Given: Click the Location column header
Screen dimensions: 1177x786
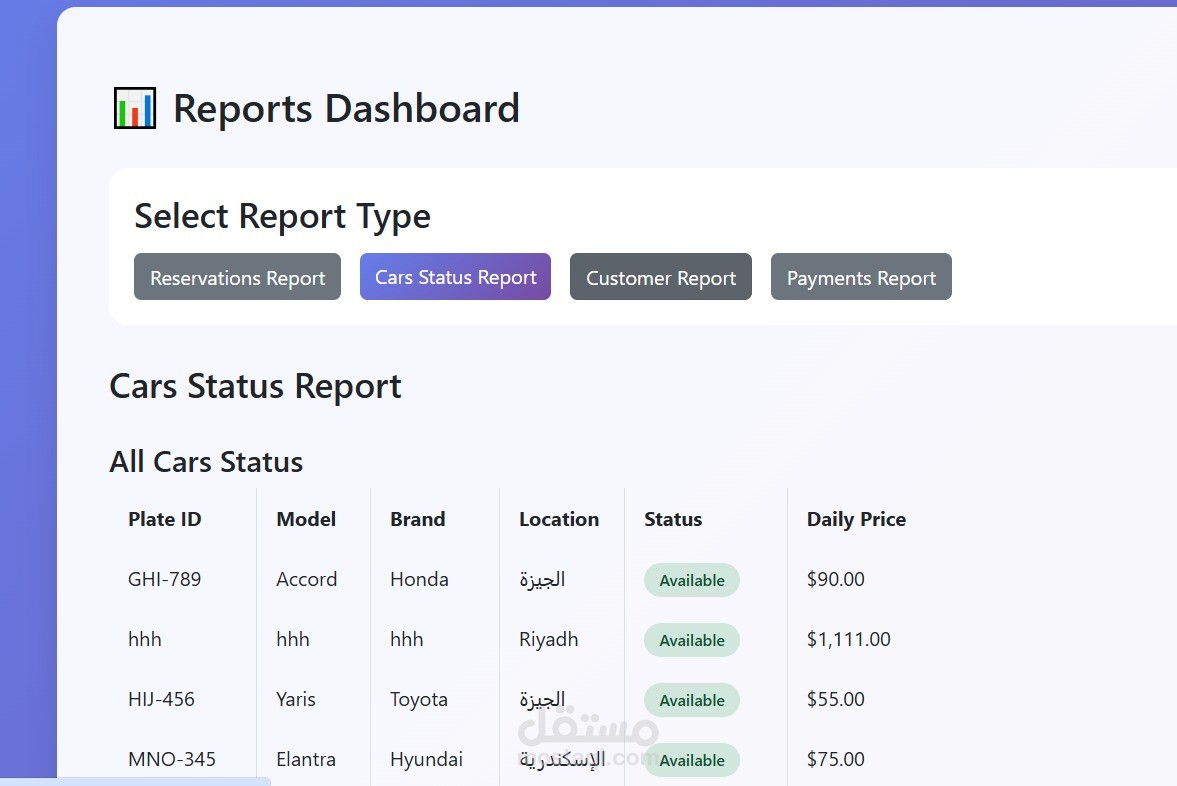Looking at the screenshot, I should pyautogui.click(x=559, y=519).
